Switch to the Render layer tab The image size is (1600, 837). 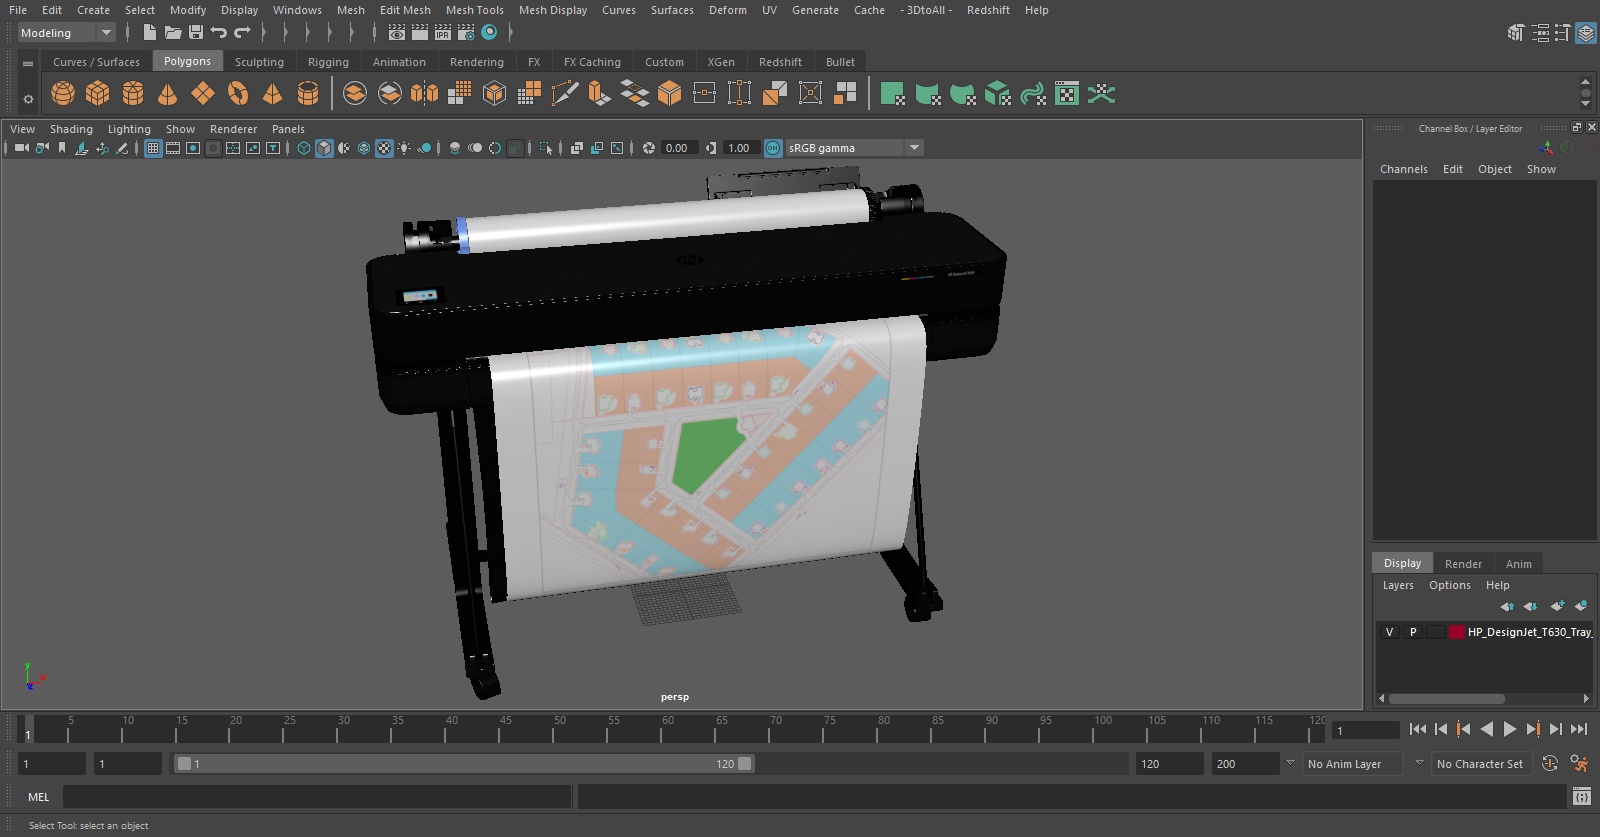click(x=1463, y=564)
